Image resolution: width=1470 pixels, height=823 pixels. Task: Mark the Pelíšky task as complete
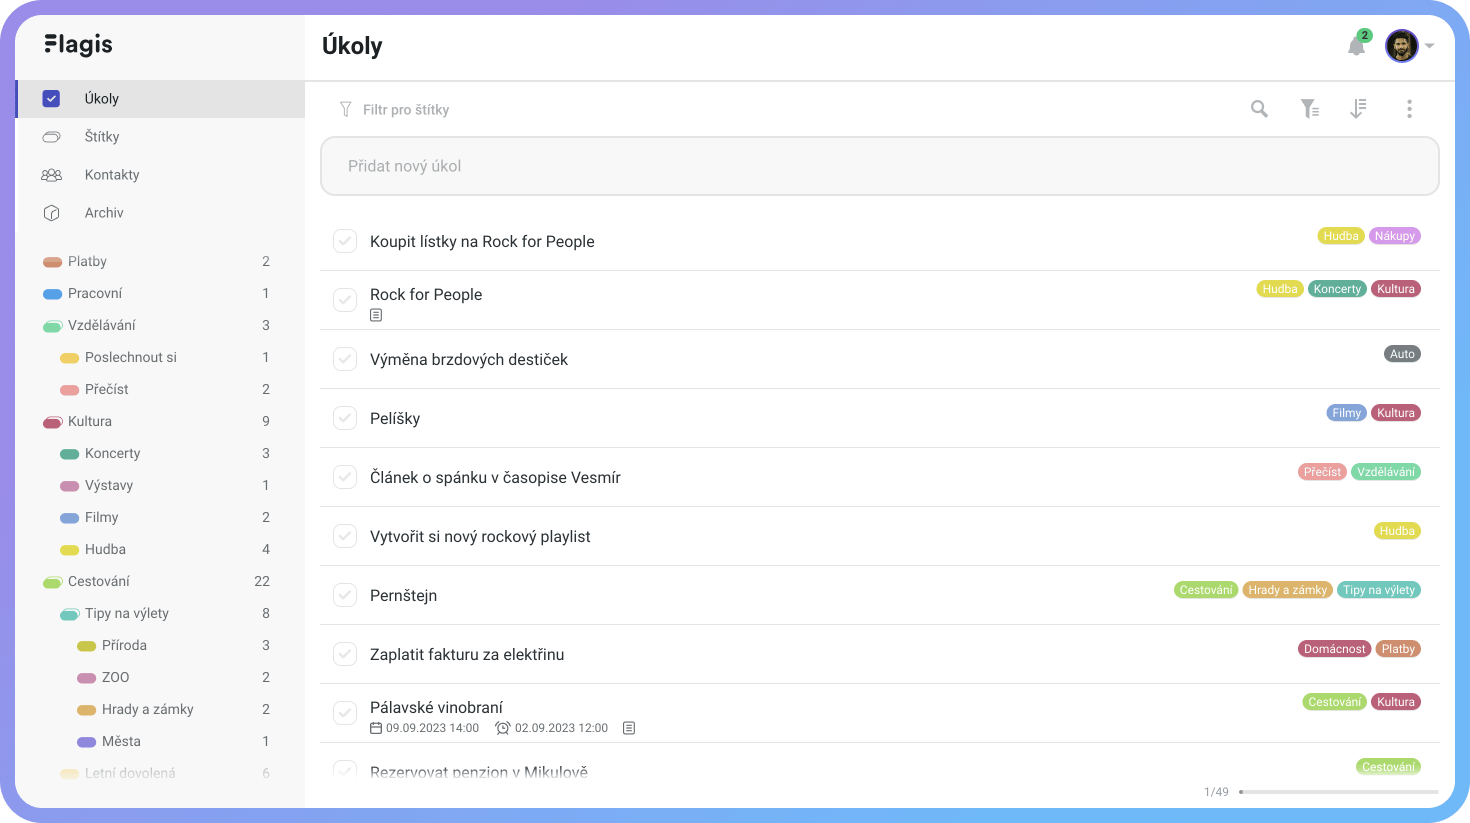click(345, 418)
